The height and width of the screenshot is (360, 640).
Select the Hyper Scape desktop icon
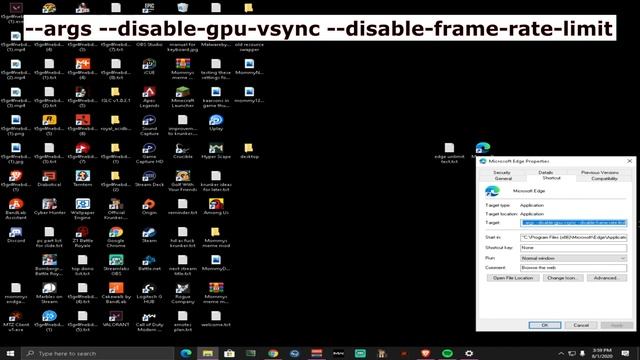pos(216,151)
